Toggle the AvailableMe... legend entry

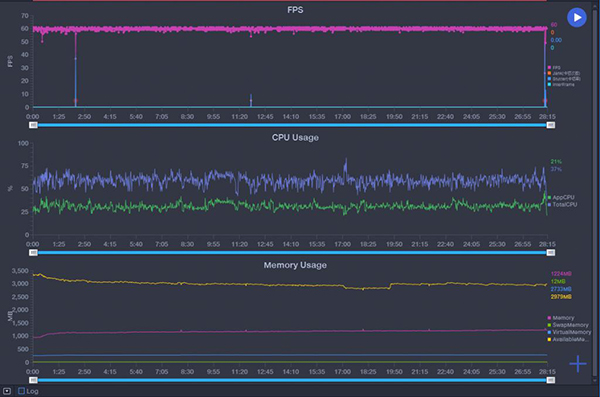click(568, 340)
